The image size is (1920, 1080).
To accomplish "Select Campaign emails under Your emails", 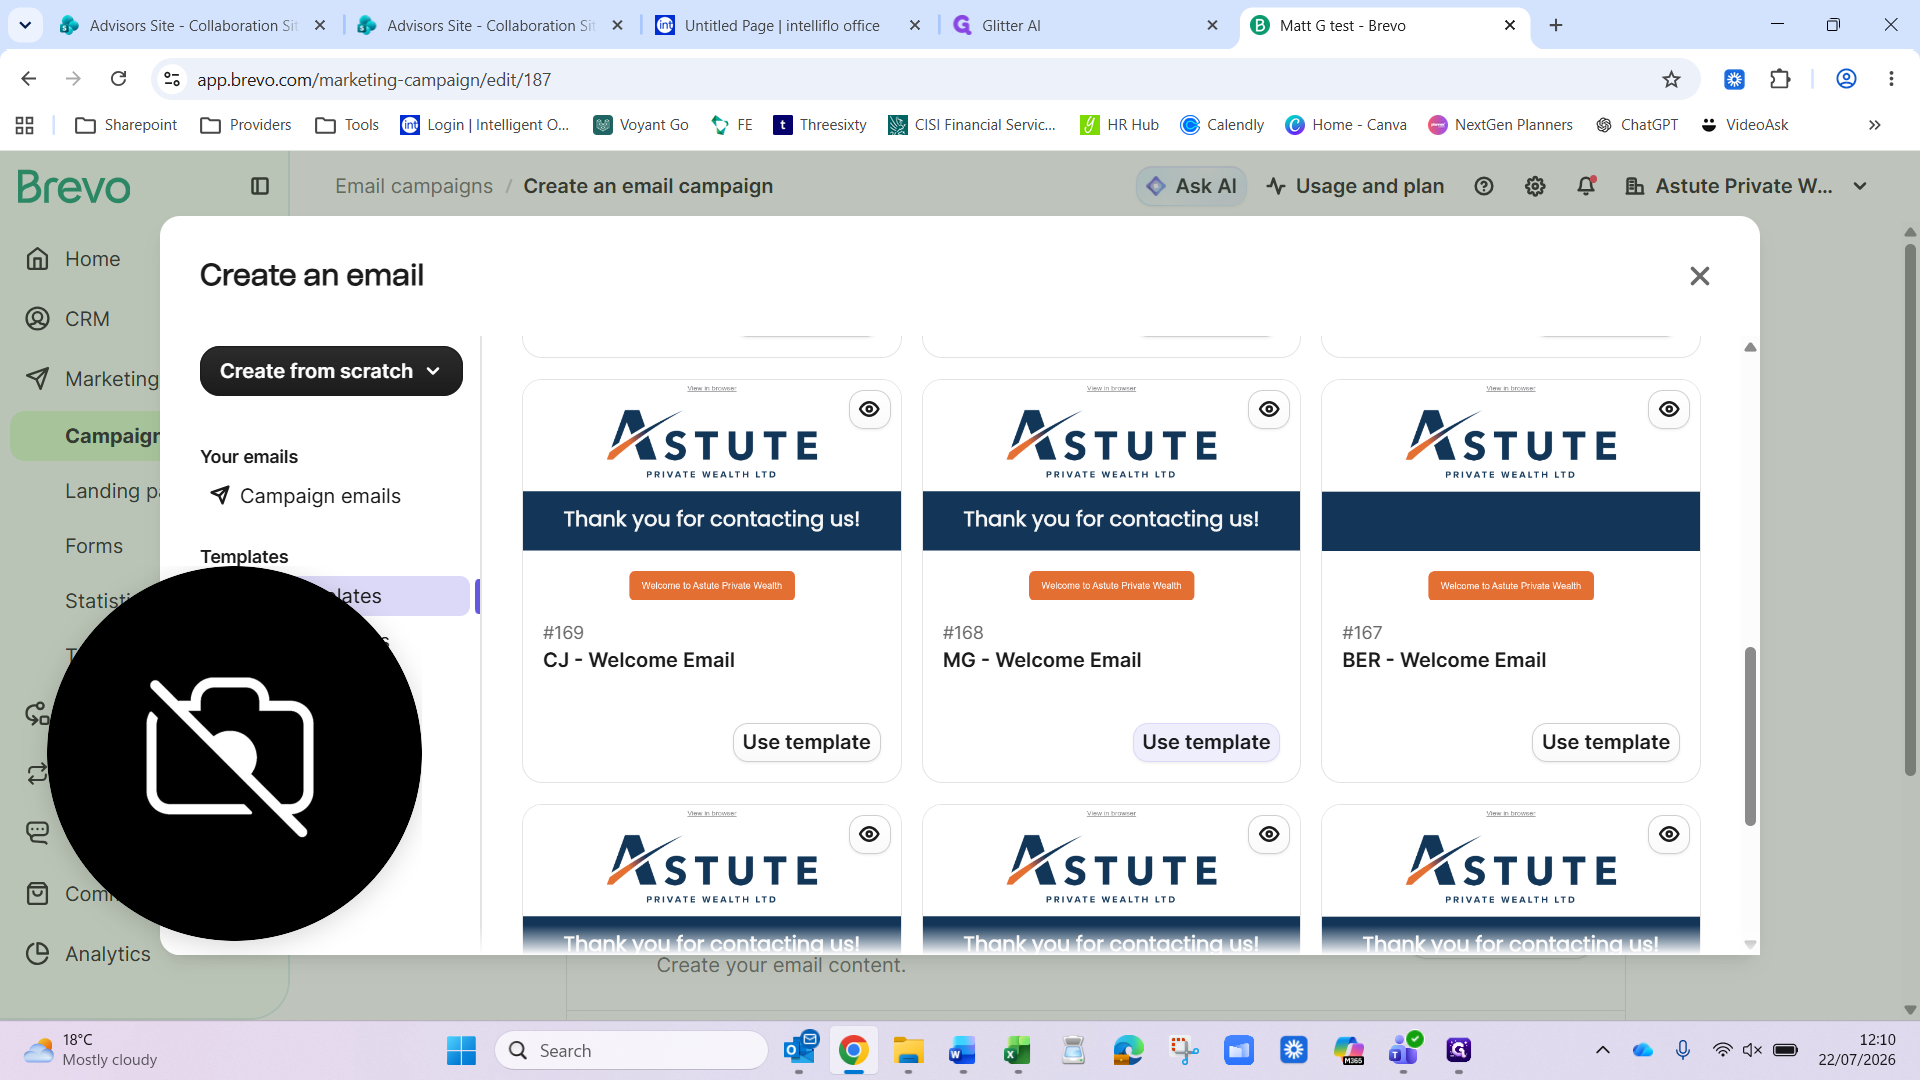I will coord(305,496).
